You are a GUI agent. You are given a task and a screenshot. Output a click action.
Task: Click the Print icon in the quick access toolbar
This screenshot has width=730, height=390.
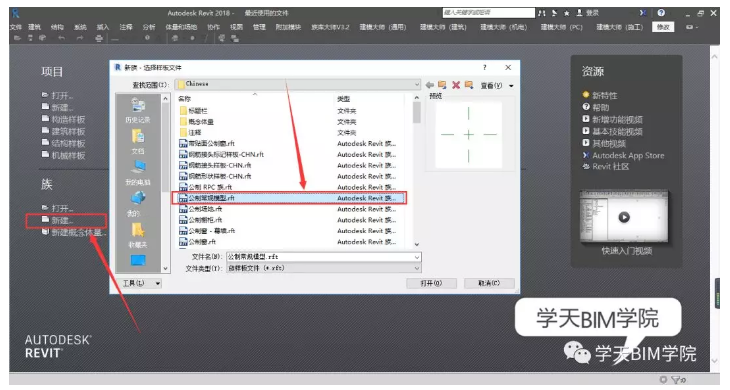pos(99,38)
